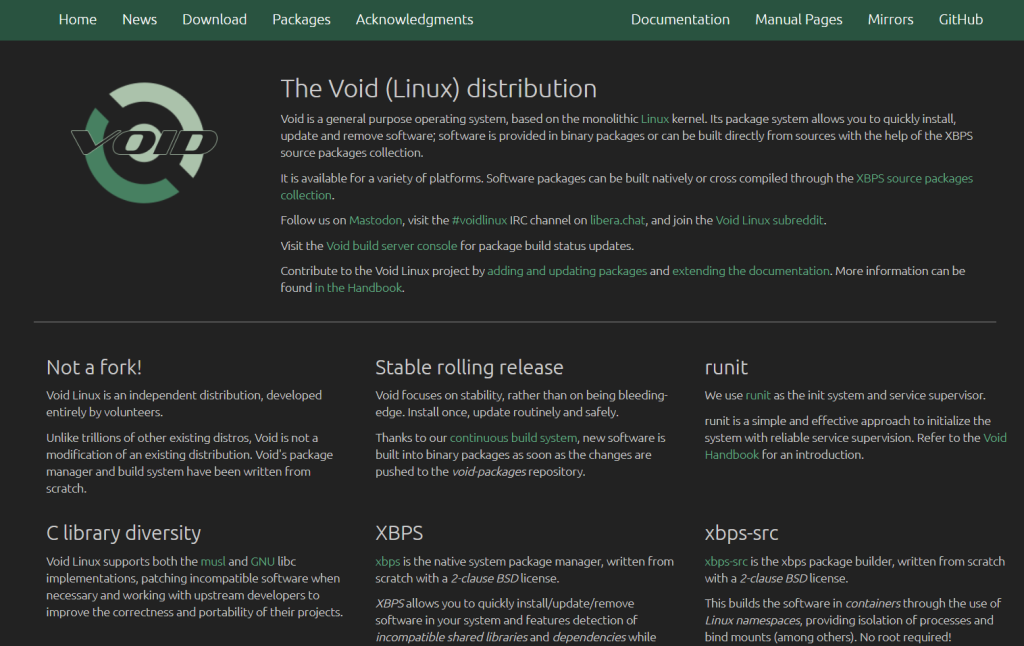
Task: Open Documentation in the navbar
Action: 680,20
